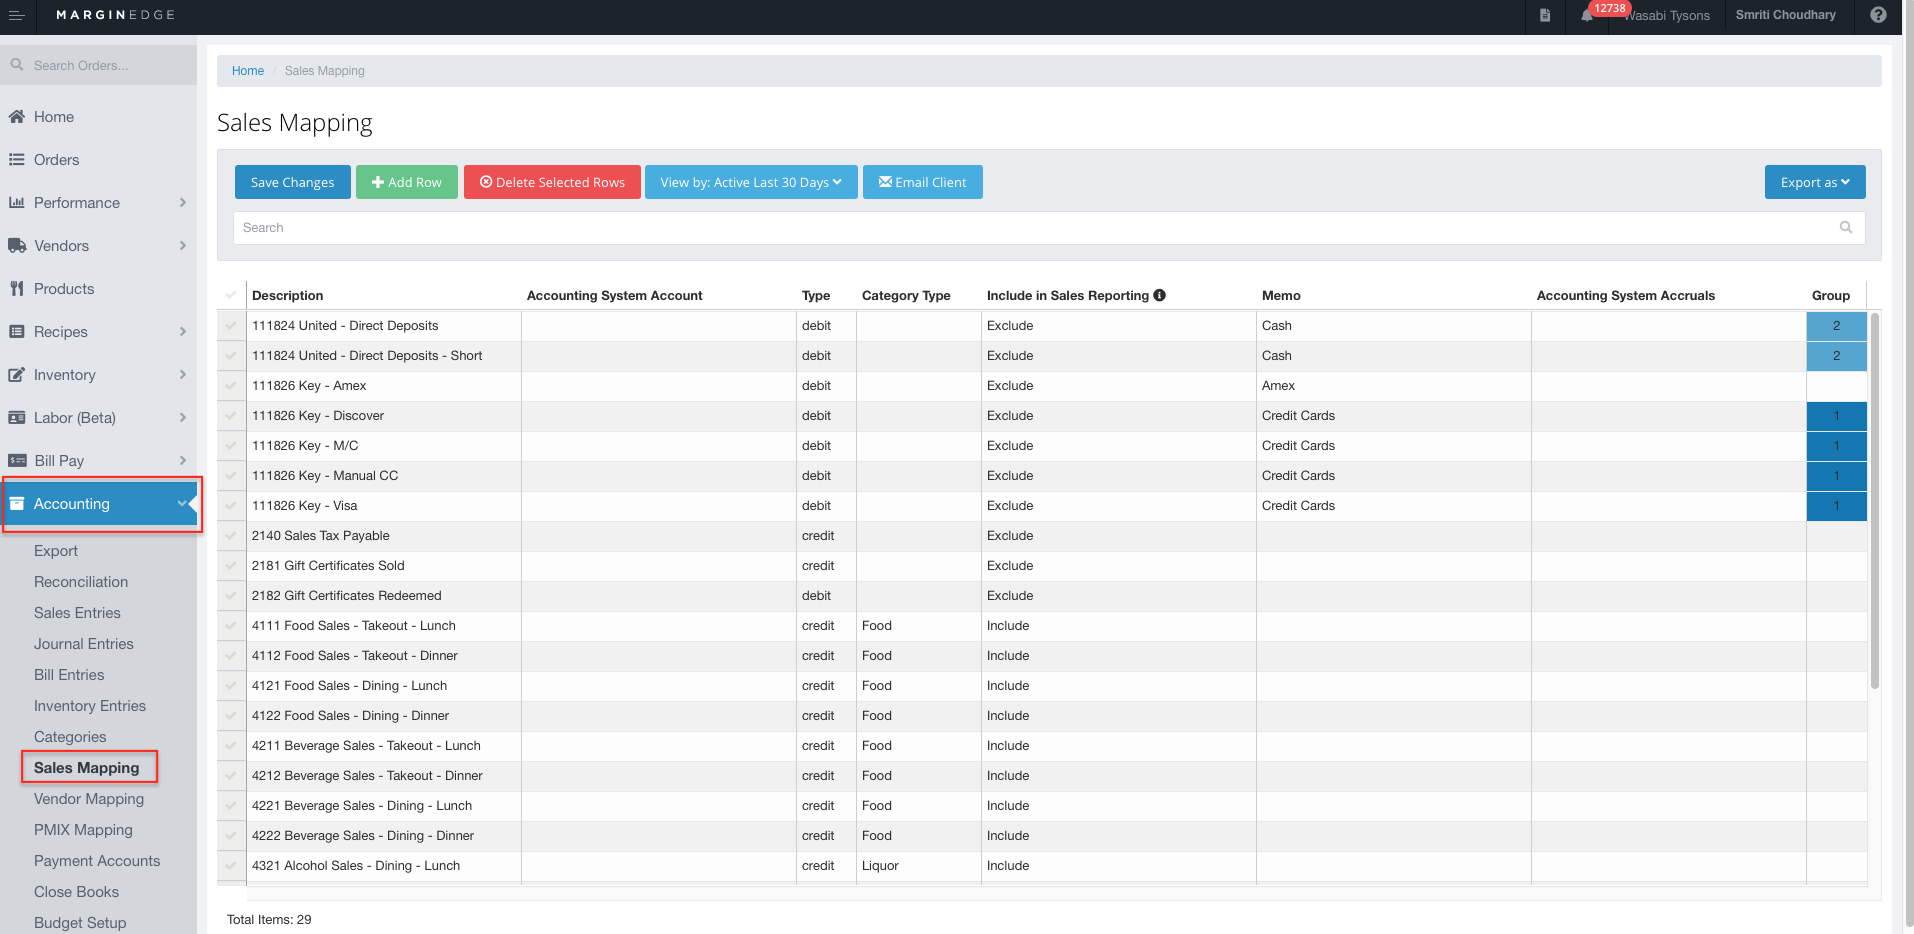This screenshot has width=1914, height=934.
Task: Click the search magnifier icon in table search
Action: pos(1846,228)
